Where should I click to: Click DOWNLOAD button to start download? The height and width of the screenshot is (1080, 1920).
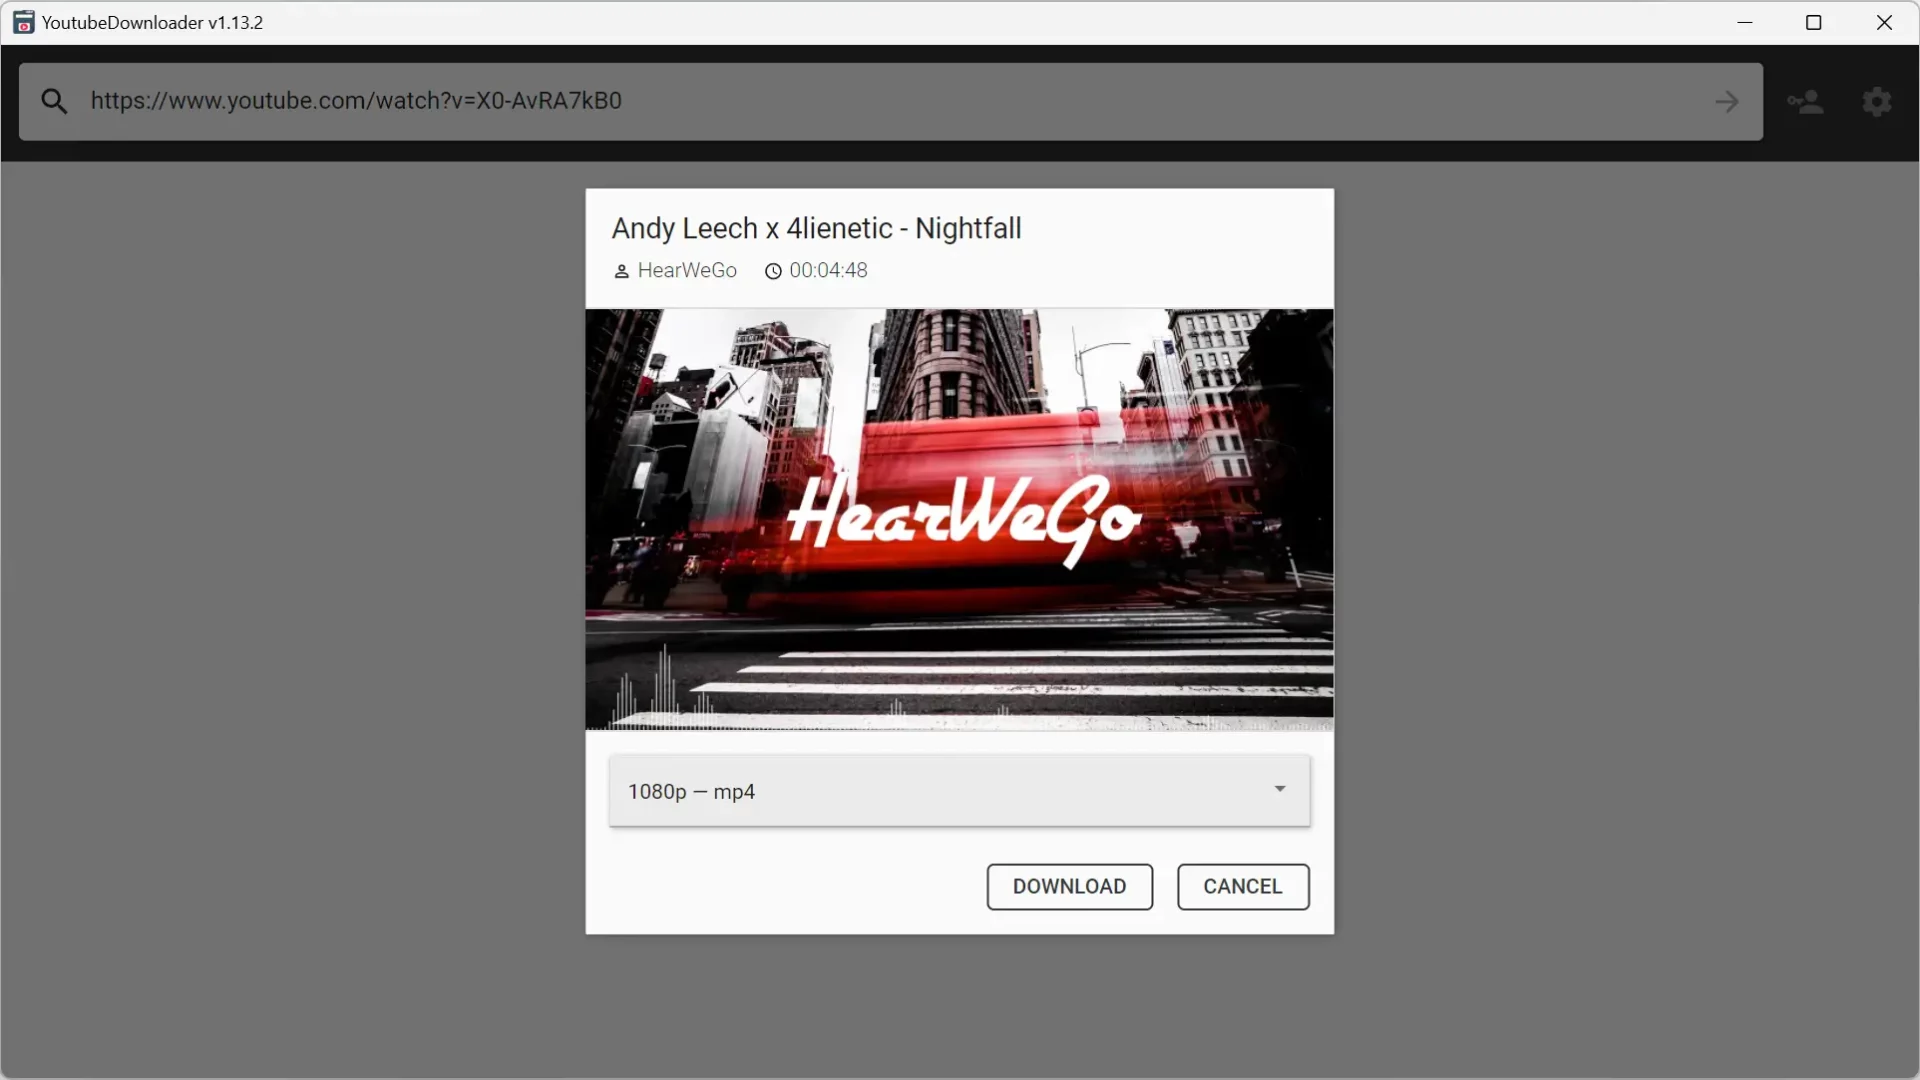tap(1069, 886)
